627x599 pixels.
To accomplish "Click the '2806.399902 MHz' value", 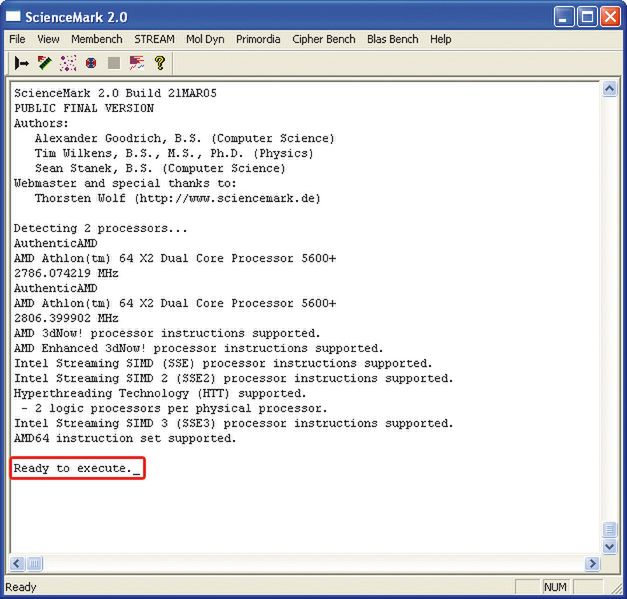I will click(66, 318).
